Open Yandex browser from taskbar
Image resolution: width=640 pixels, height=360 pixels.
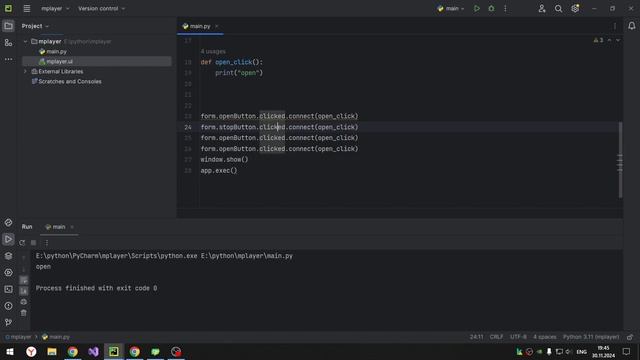tap(31, 352)
